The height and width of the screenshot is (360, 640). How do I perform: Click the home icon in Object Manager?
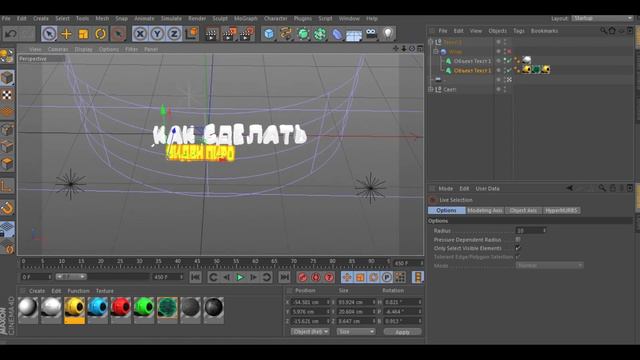click(x=612, y=31)
